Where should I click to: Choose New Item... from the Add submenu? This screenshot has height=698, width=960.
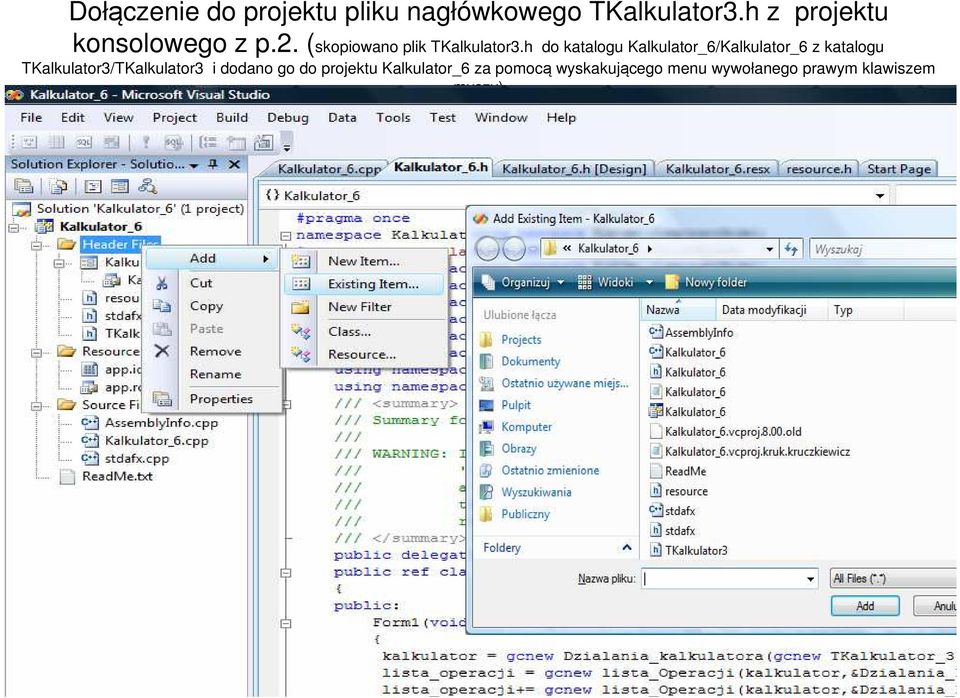pyautogui.click(x=364, y=261)
